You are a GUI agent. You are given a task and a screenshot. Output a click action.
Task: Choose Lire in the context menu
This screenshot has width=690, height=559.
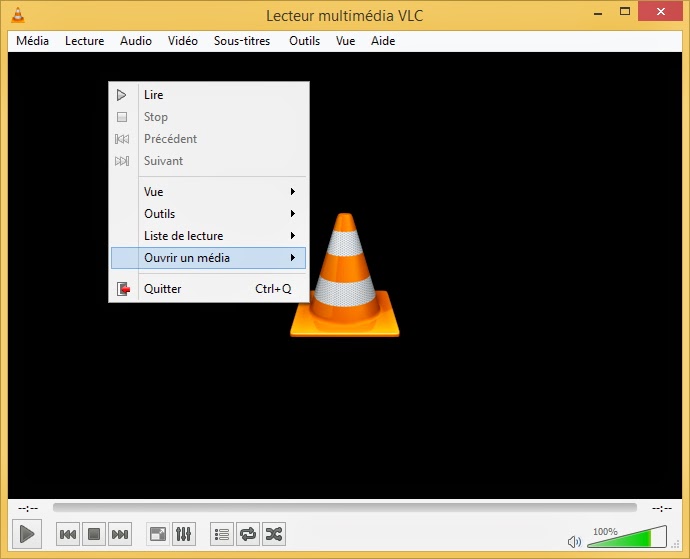208,95
